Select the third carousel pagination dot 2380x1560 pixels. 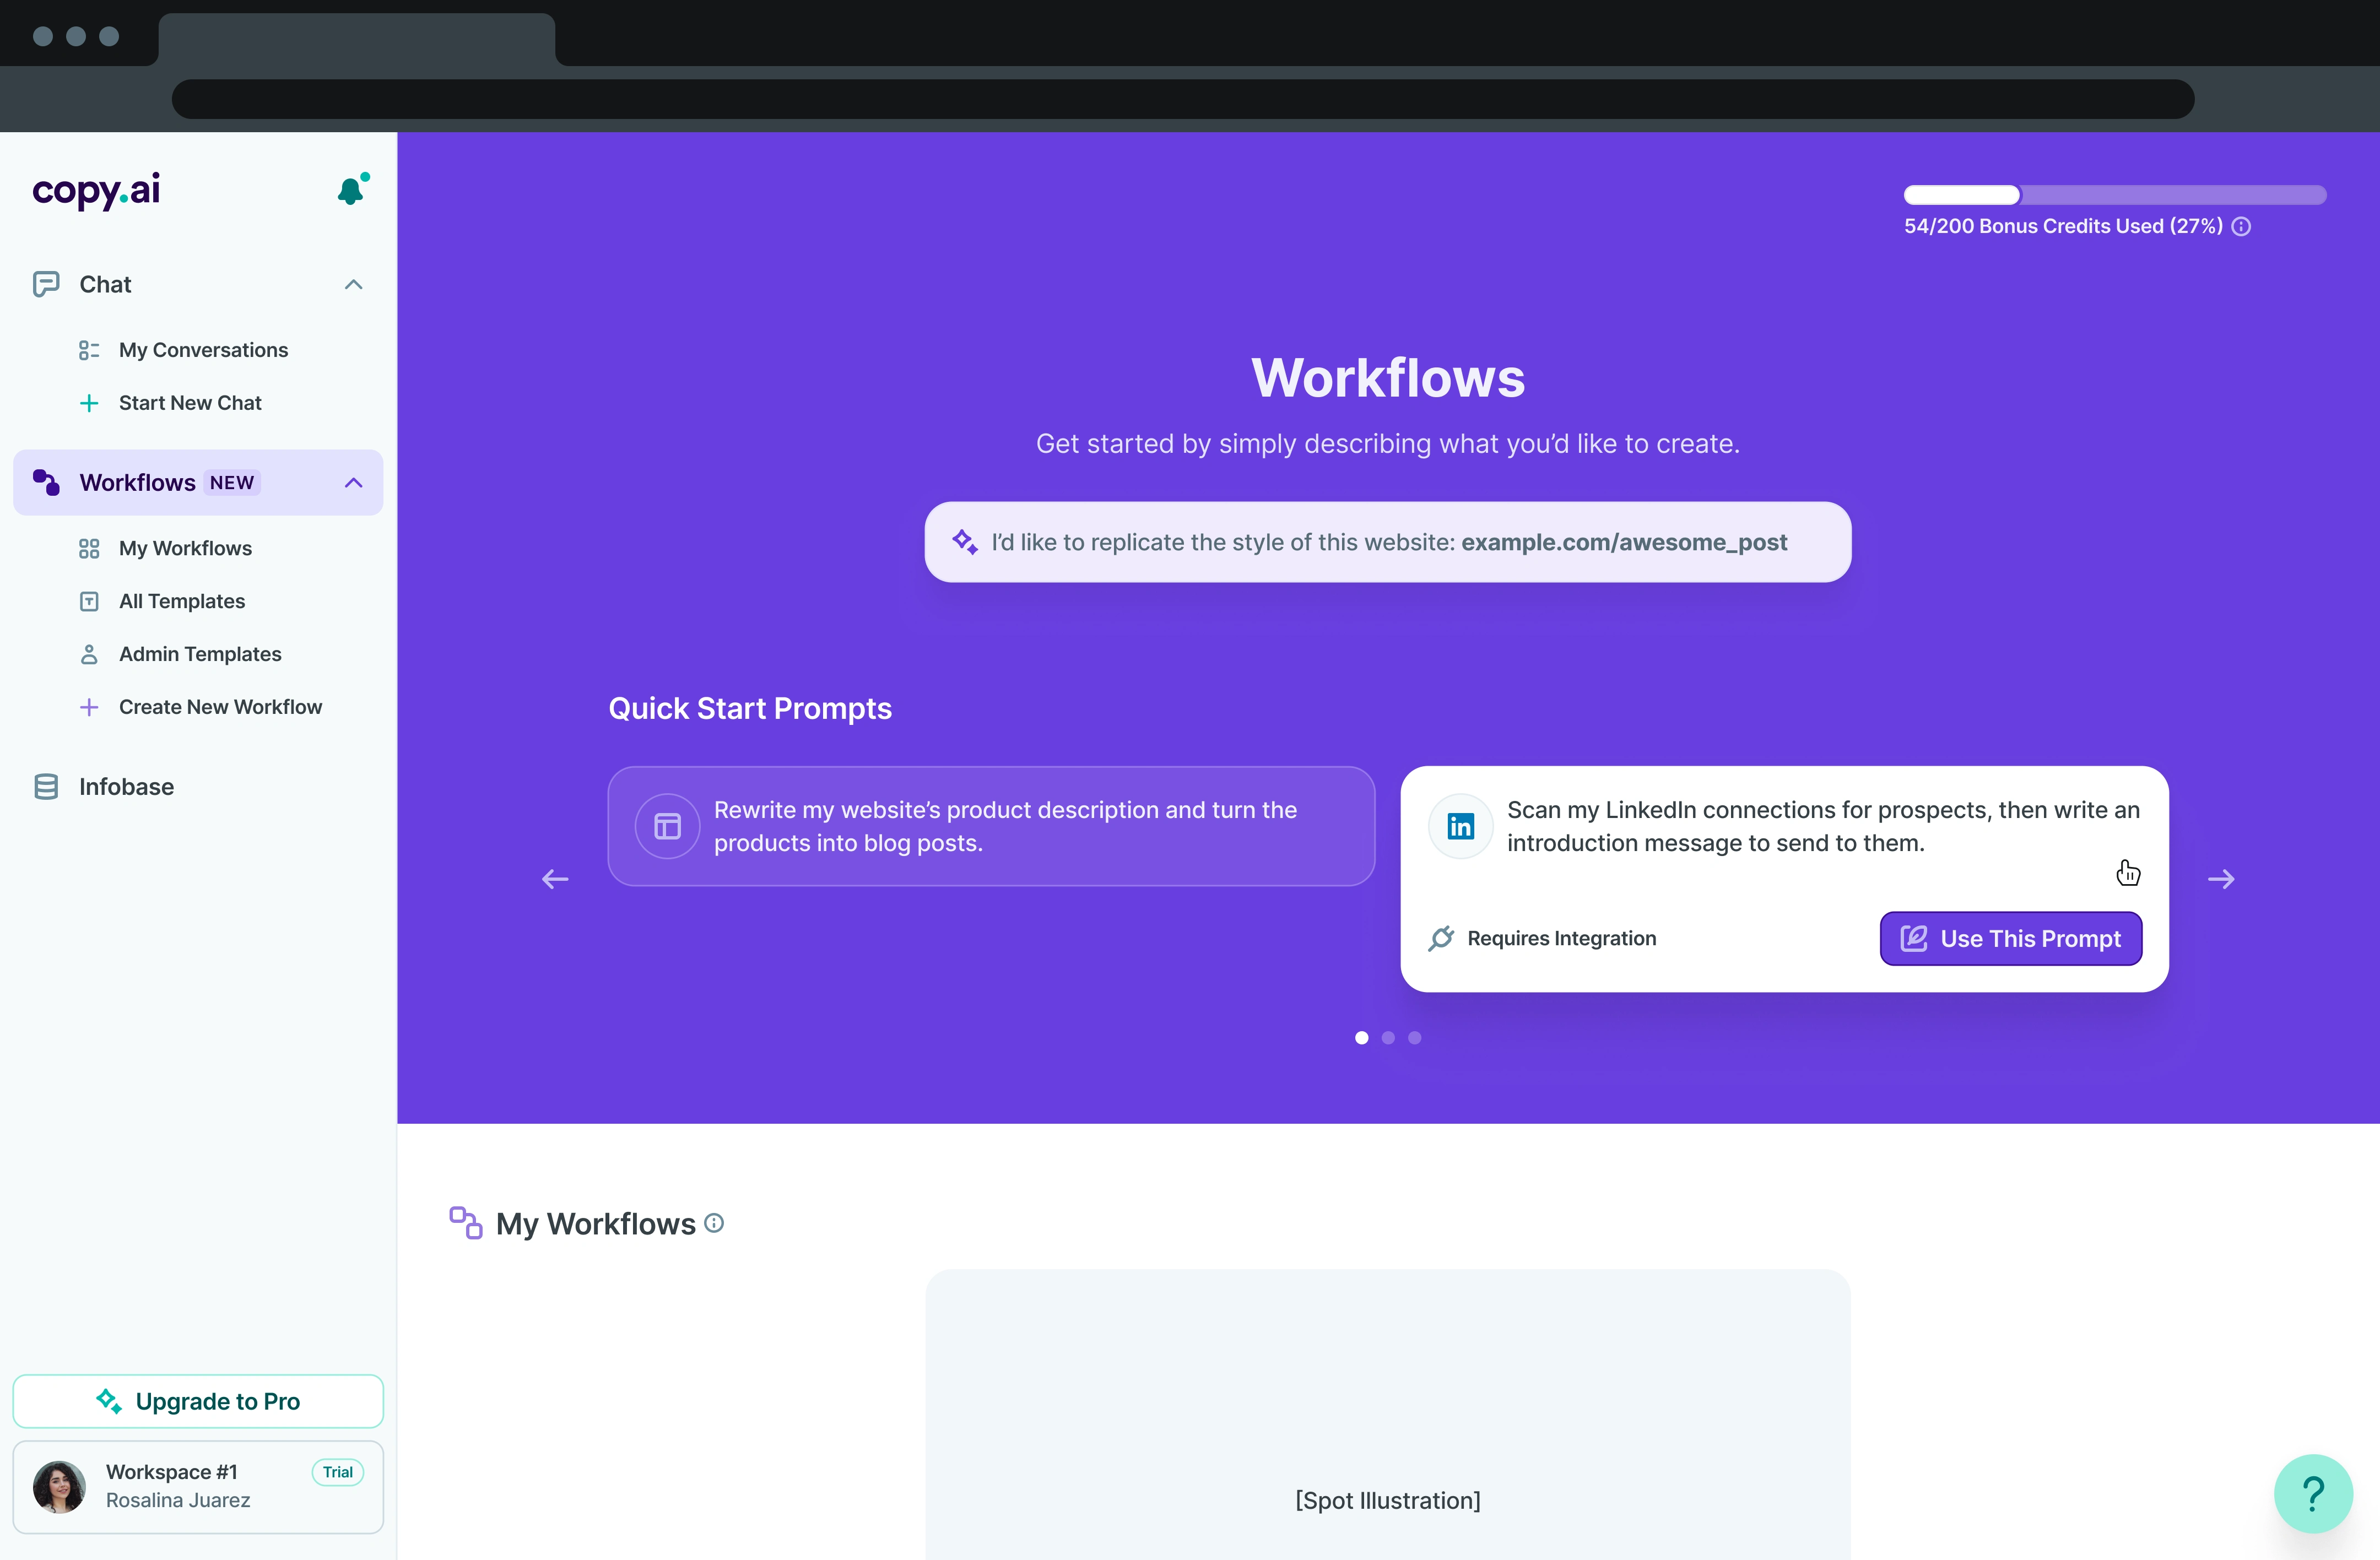(1414, 1038)
